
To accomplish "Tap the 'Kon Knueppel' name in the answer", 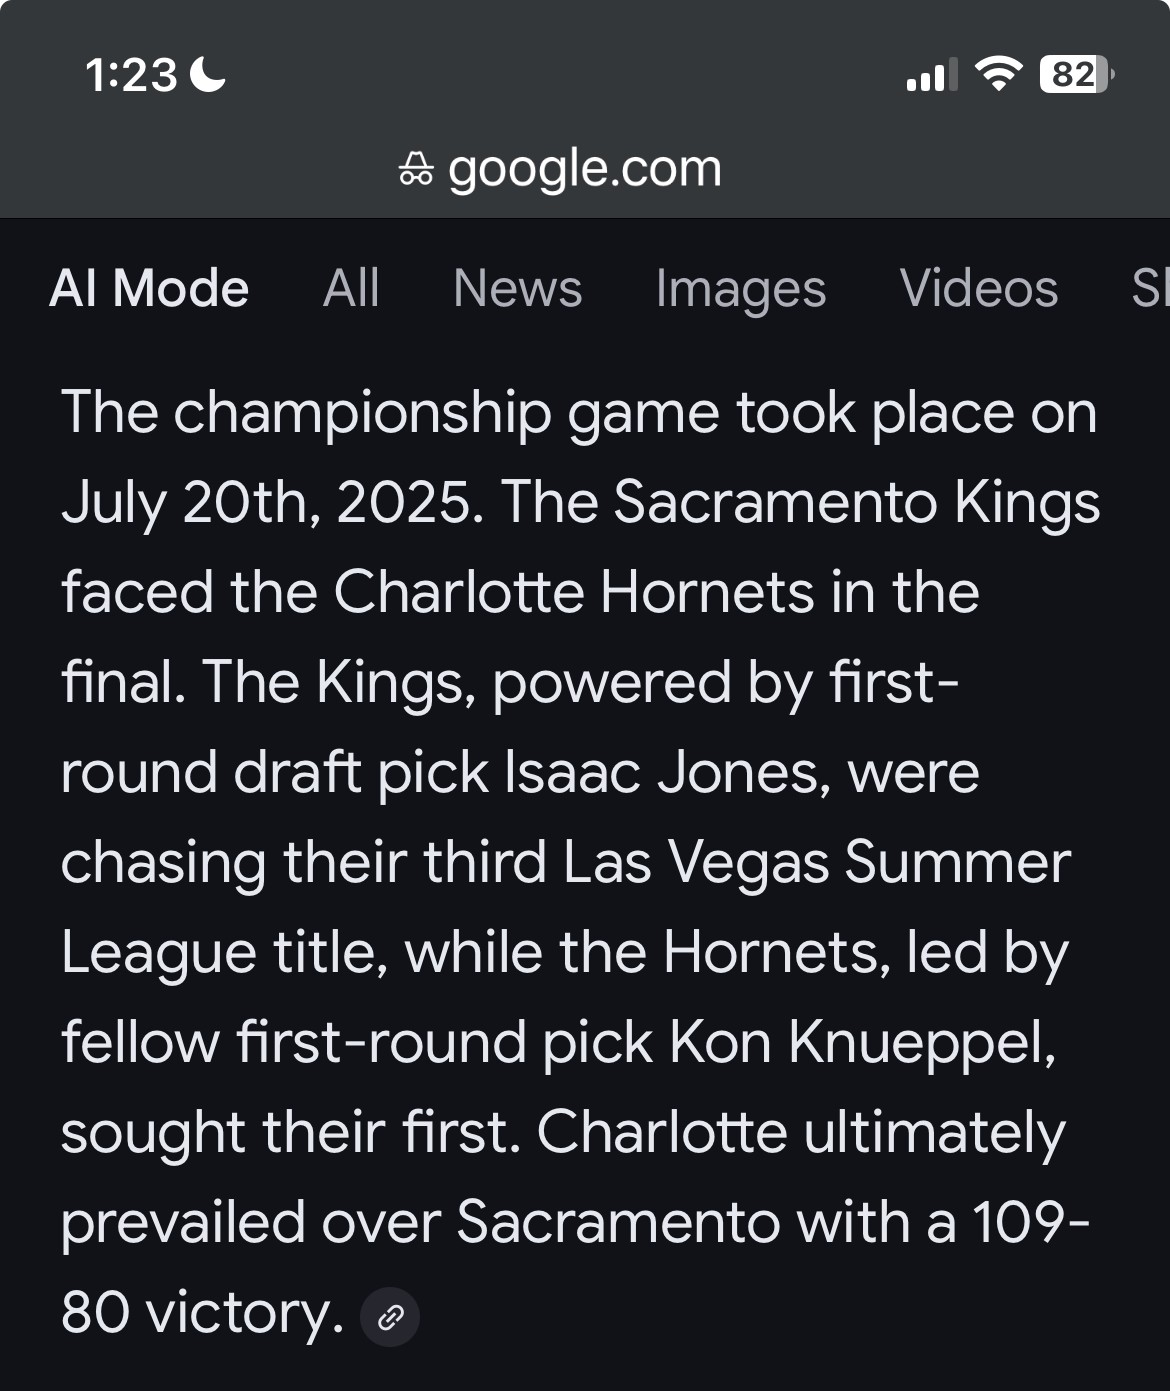I will pos(863,1043).
